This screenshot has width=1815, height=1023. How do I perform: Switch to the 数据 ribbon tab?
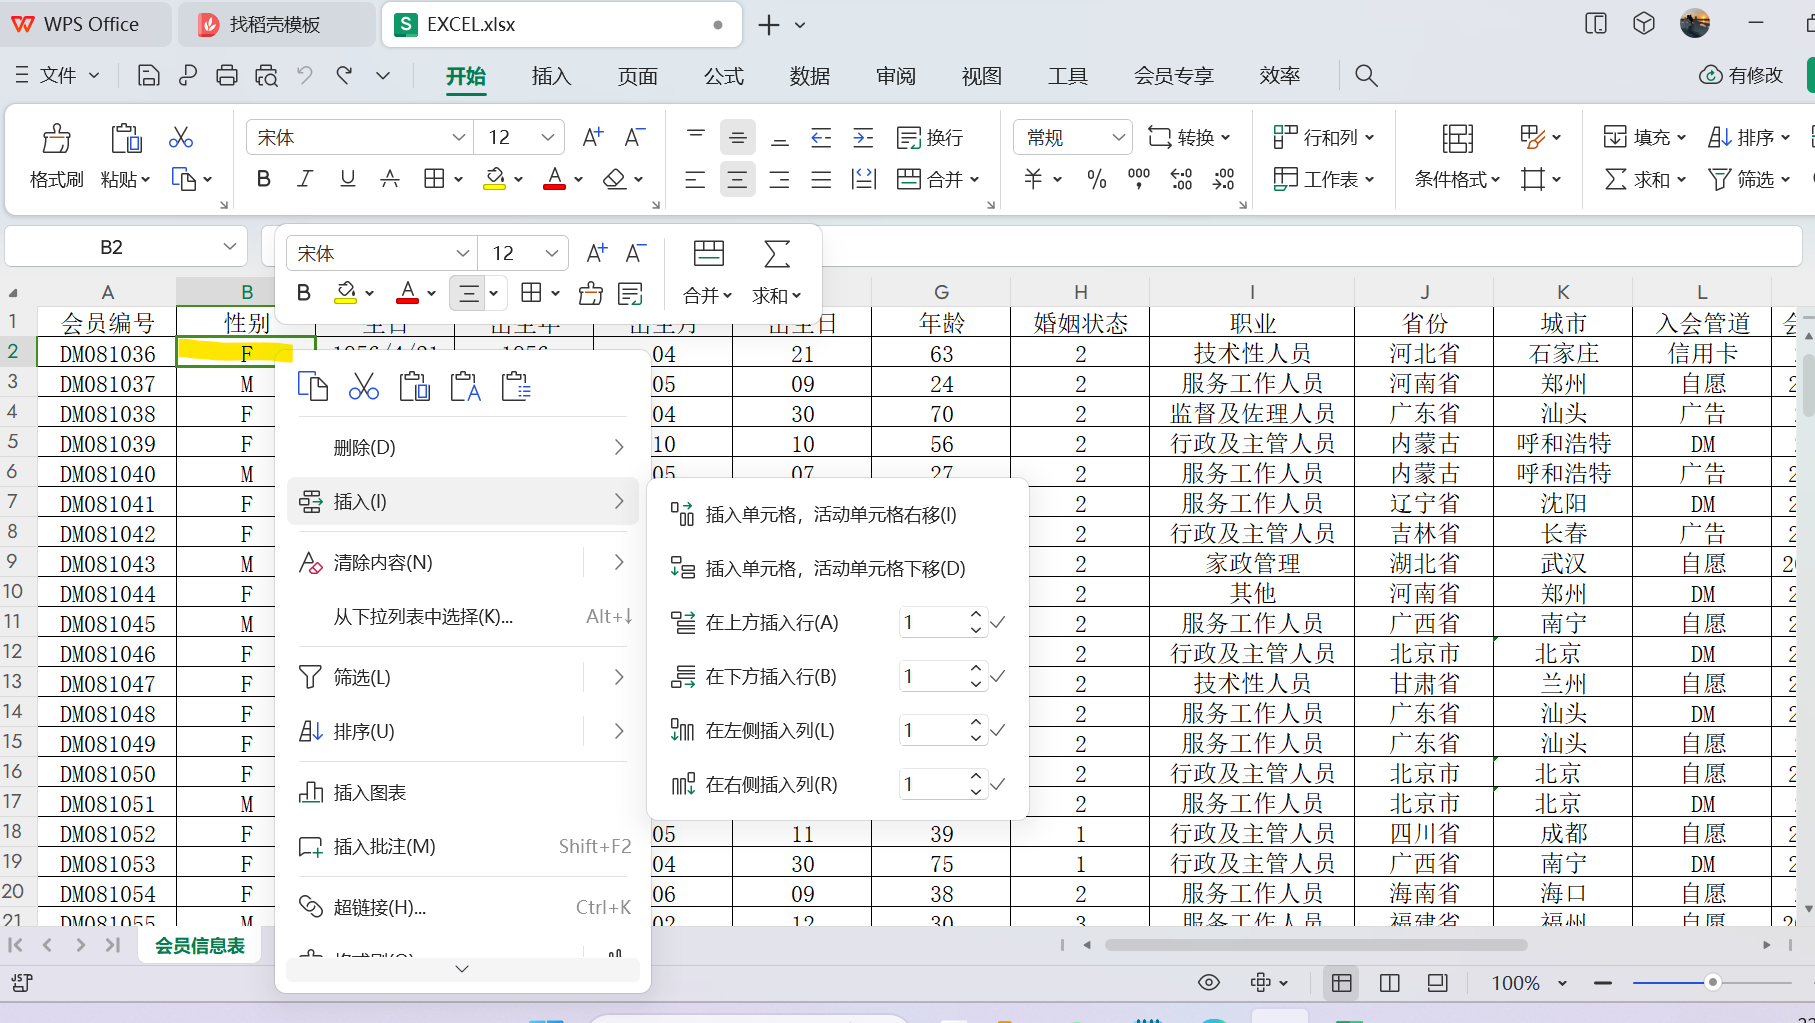pos(810,75)
